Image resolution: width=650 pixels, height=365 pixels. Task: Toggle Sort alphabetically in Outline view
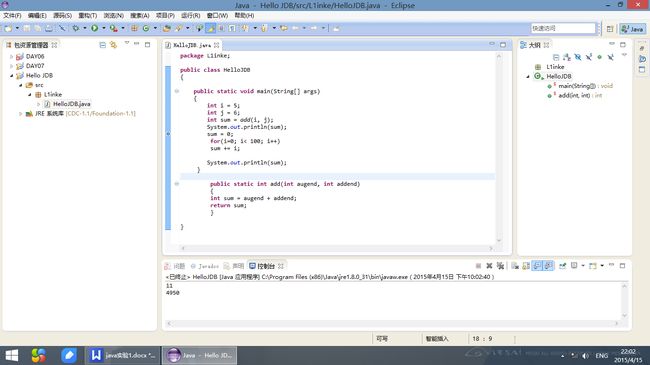click(x=567, y=57)
